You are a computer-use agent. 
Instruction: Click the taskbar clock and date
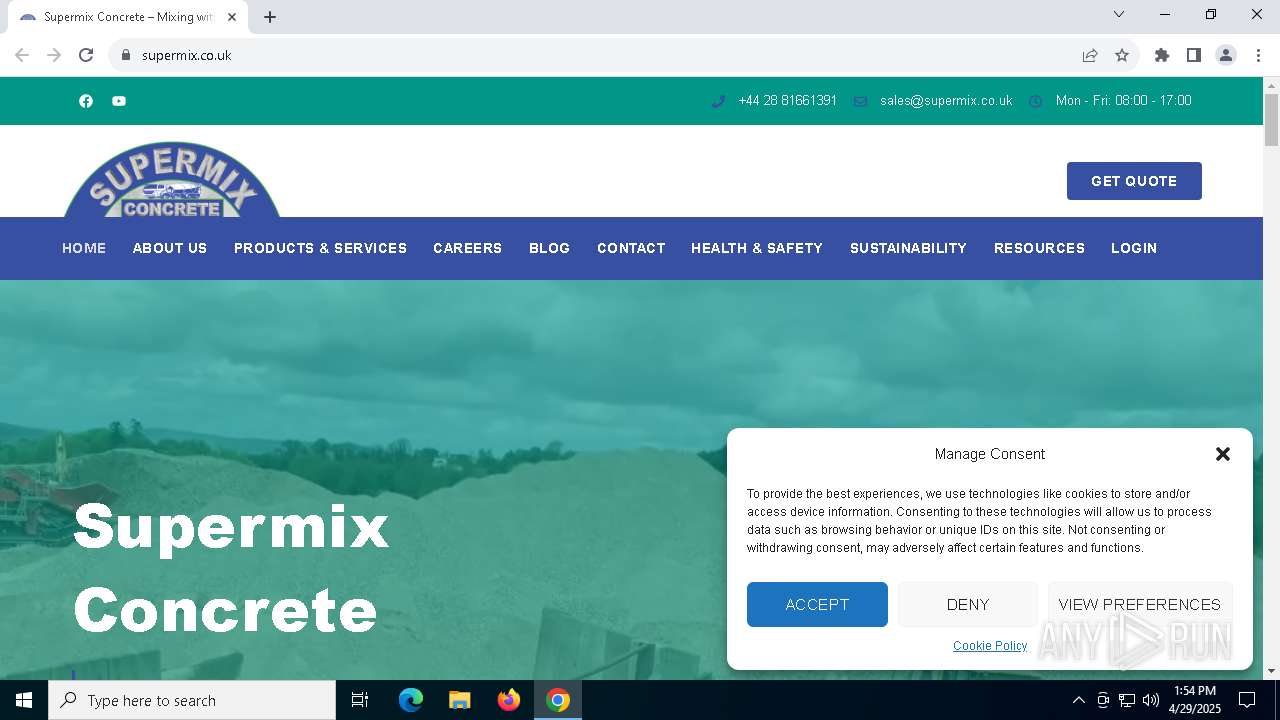point(1195,700)
